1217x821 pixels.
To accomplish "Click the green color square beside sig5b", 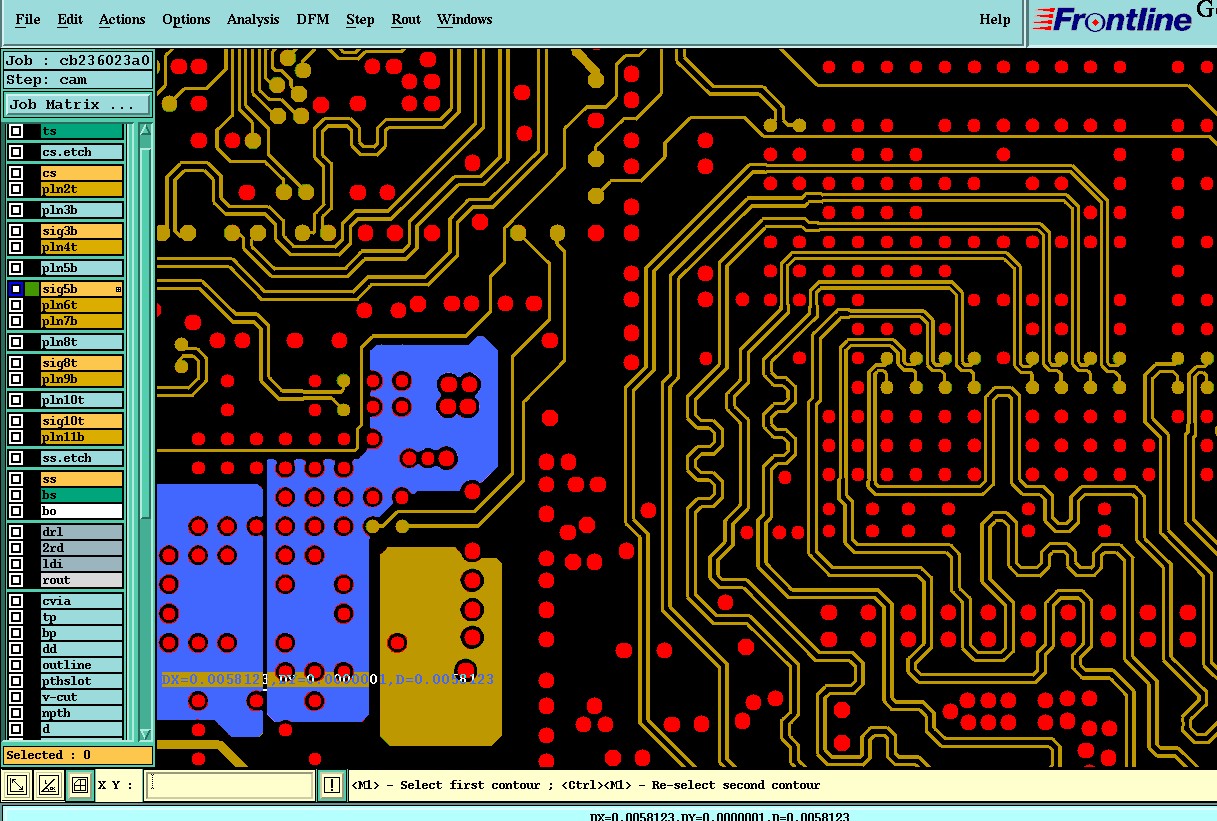I will [32, 289].
